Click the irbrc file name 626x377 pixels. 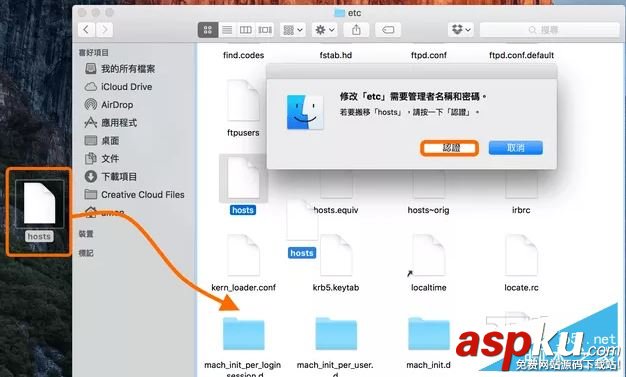[521, 210]
